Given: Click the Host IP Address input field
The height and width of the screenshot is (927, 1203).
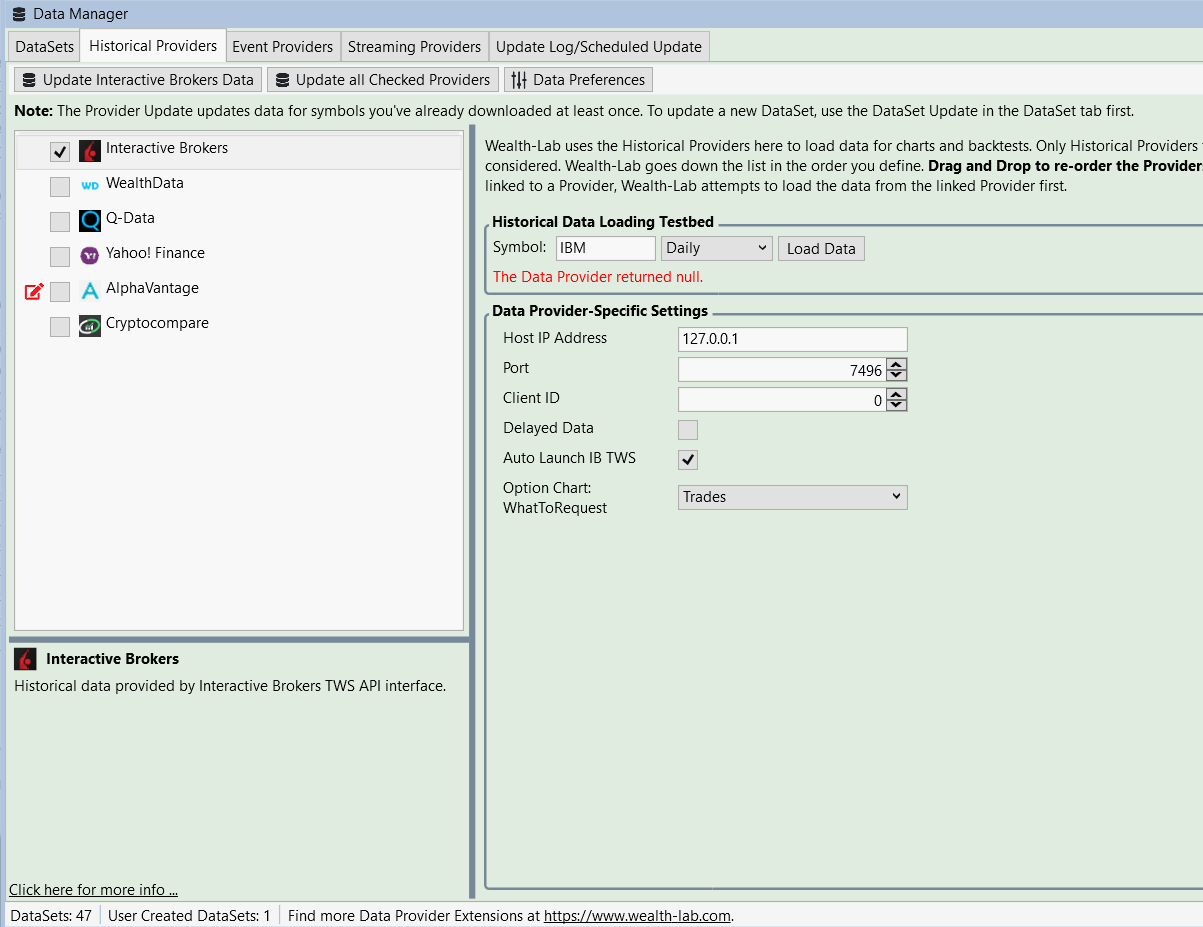Looking at the screenshot, I should click(793, 339).
